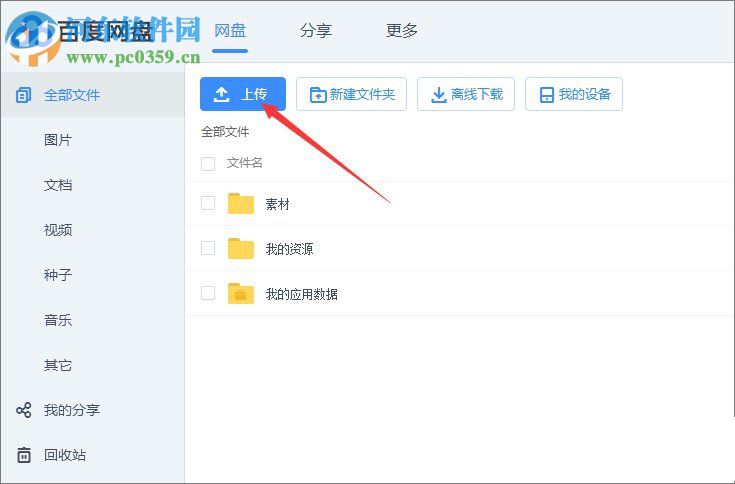Viewport: 735px width, 484px height.
Task: Open the 更多 tab
Action: click(x=402, y=31)
